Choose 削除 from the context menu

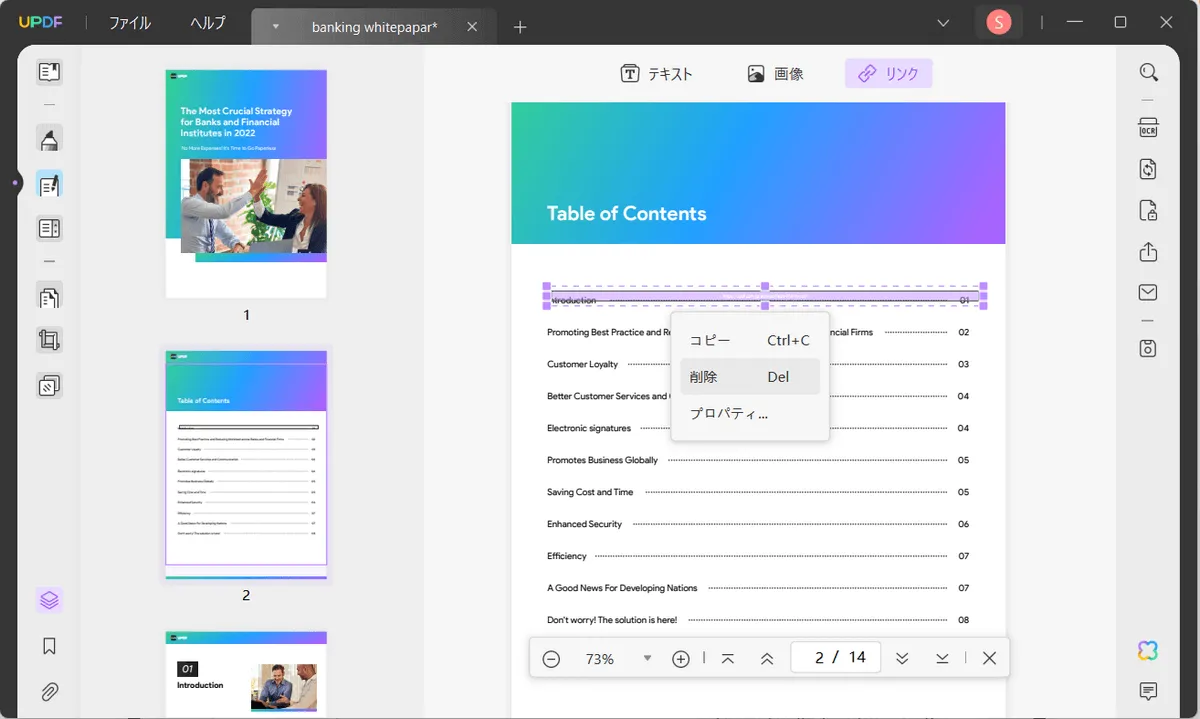tap(750, 377)
